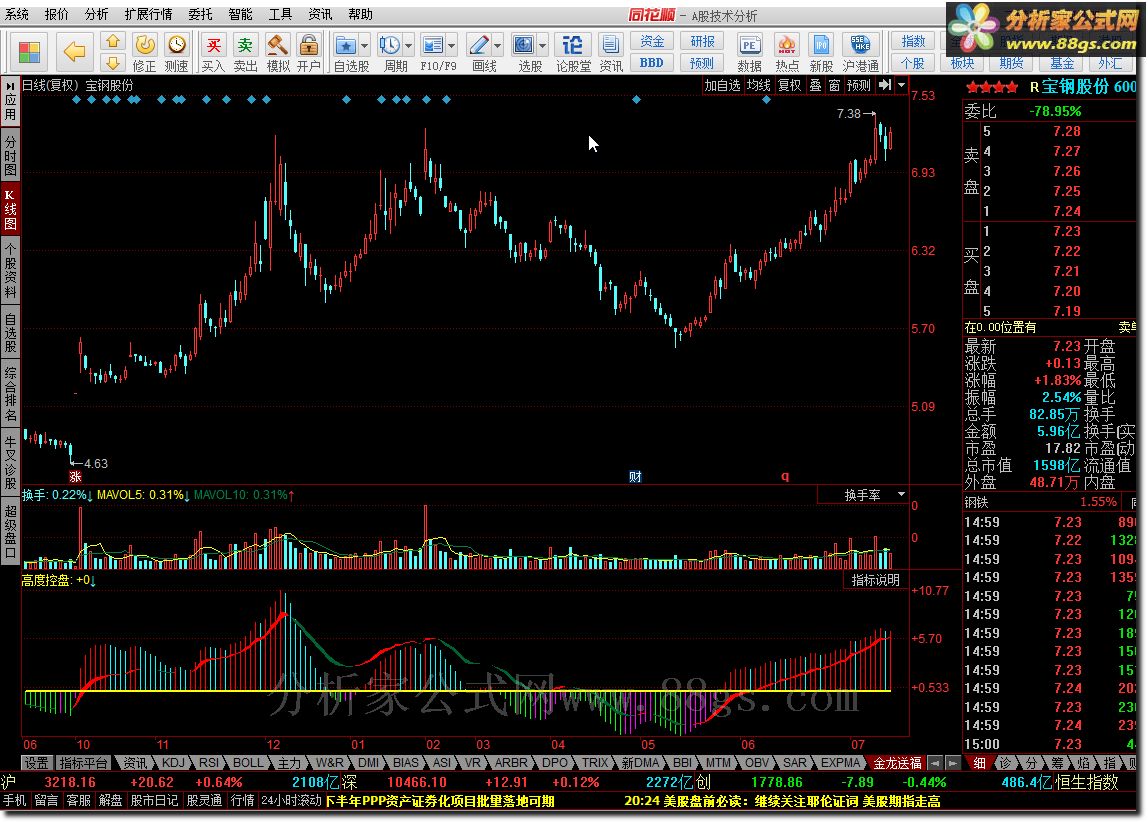The image size is (1148, 822).
Task: Click the 测速 clock icon
Action: pyautogui.click(x=176, y=45)
